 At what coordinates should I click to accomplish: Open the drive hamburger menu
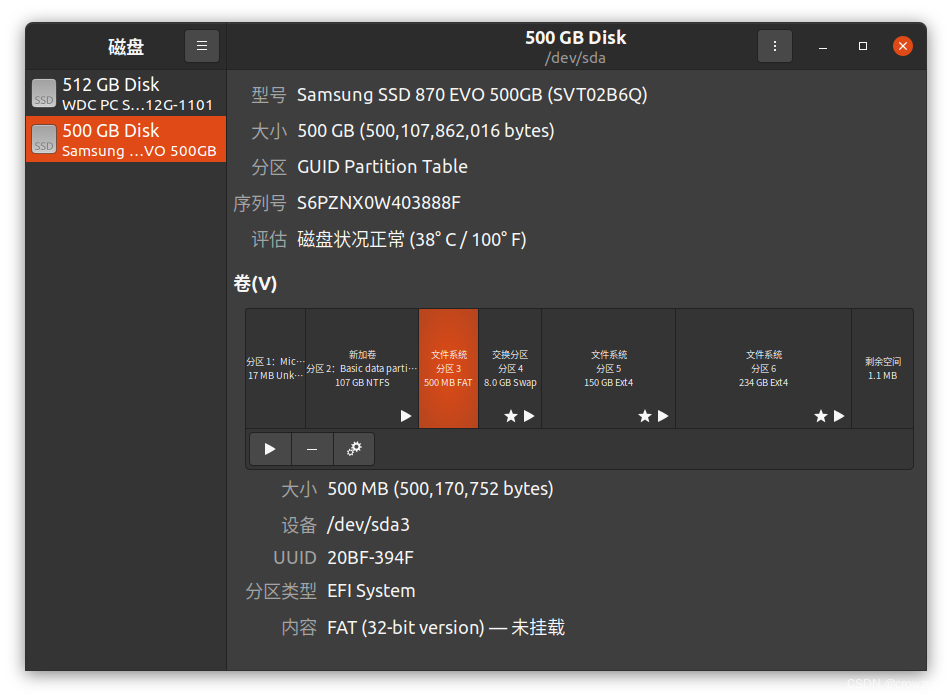[x=201, y=45]
